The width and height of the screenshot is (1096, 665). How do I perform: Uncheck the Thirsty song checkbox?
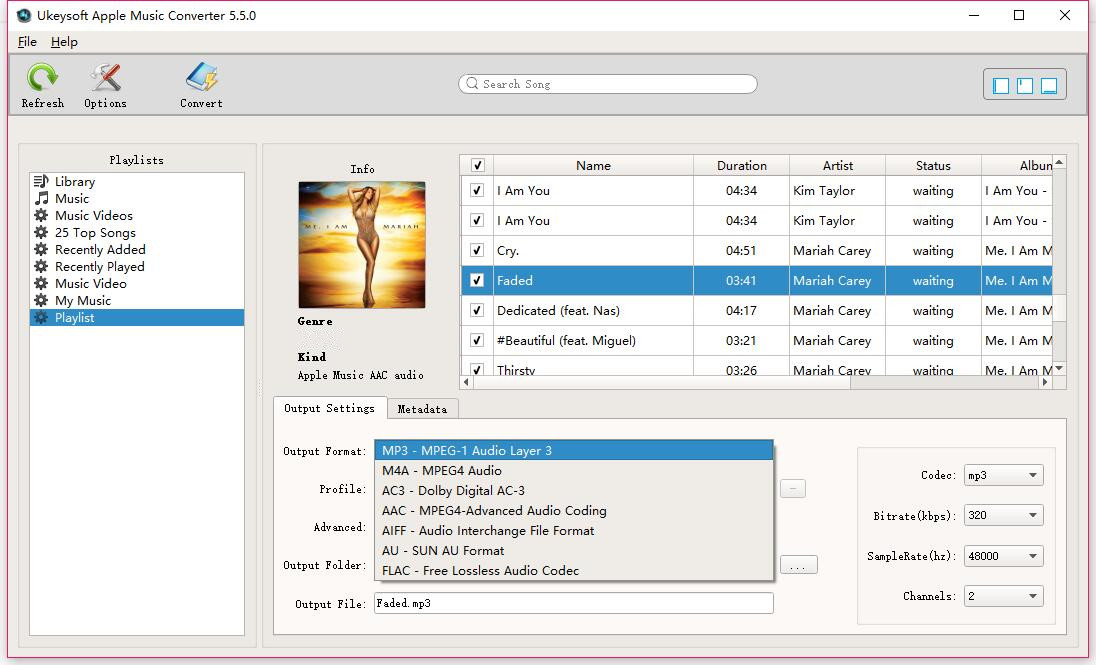(477, 369)
